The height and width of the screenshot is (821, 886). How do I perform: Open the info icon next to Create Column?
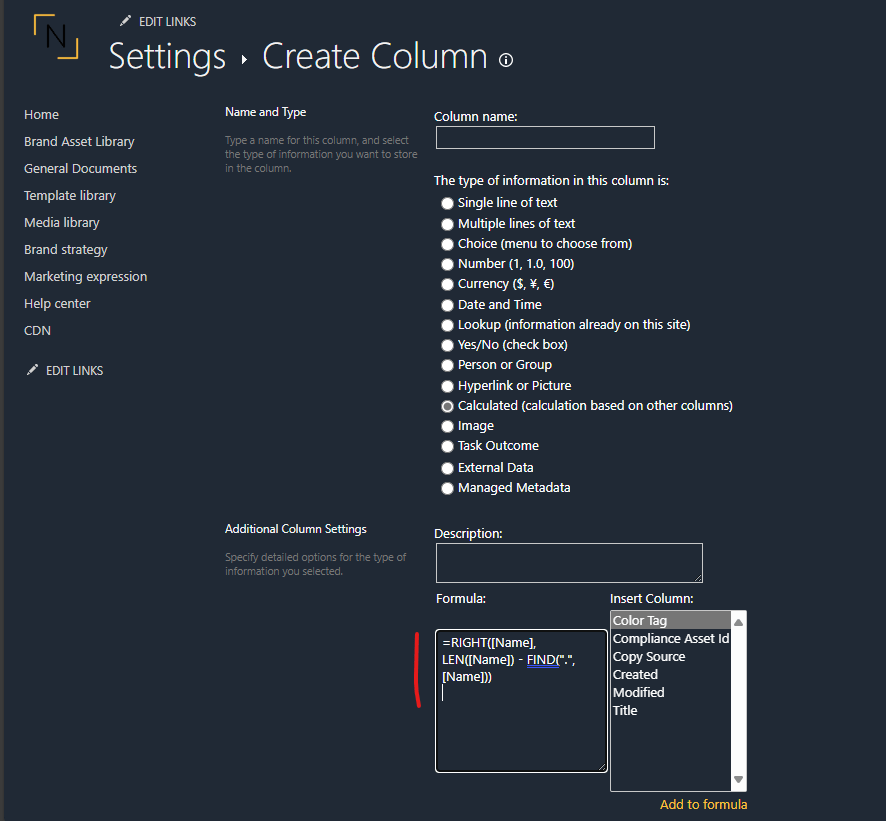[x=506, y=61]
